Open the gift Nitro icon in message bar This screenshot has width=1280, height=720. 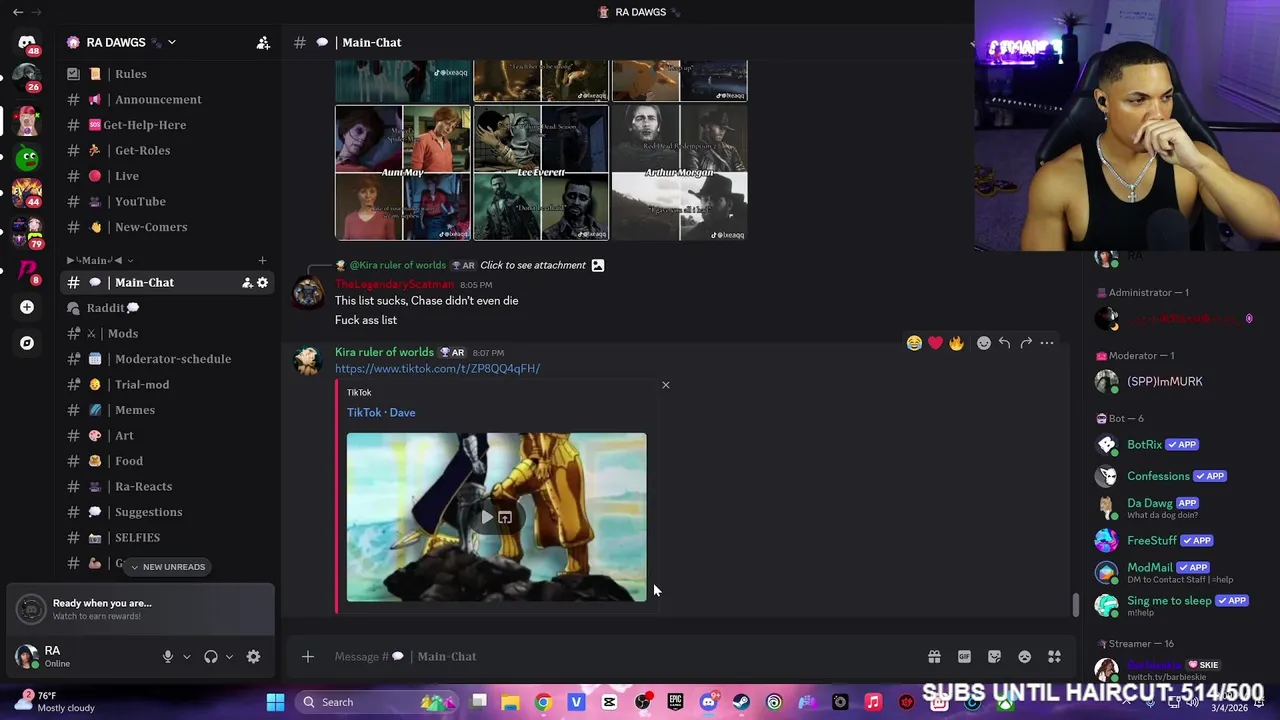(x=934, y=657)
